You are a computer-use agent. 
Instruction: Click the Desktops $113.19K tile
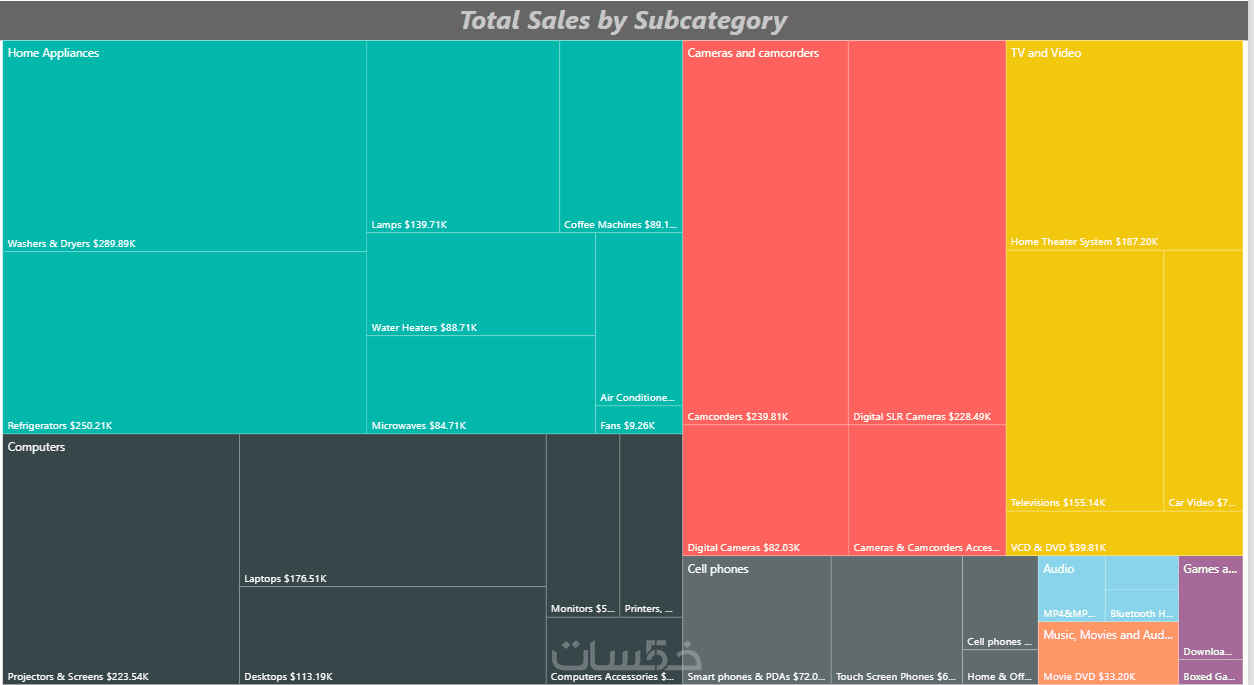393,635
